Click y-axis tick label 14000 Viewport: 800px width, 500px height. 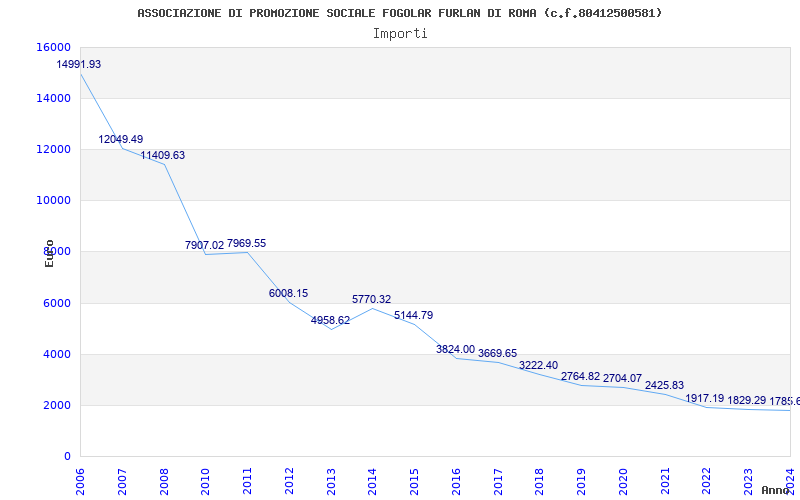coord(54,98)
